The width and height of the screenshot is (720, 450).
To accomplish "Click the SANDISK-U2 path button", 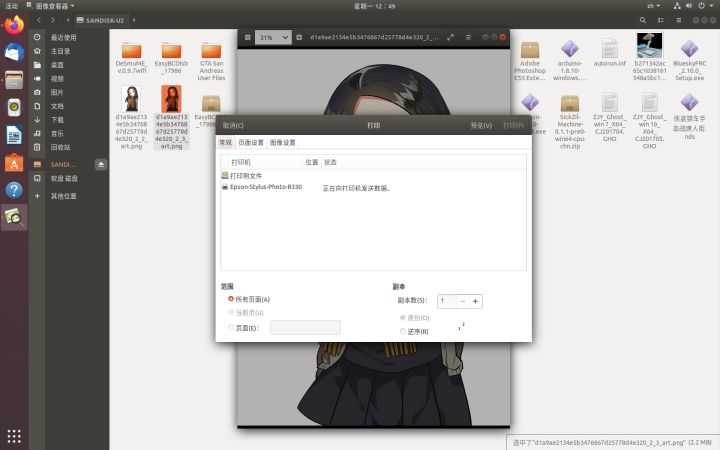I will pyautogui.click(x=101, y=20).
